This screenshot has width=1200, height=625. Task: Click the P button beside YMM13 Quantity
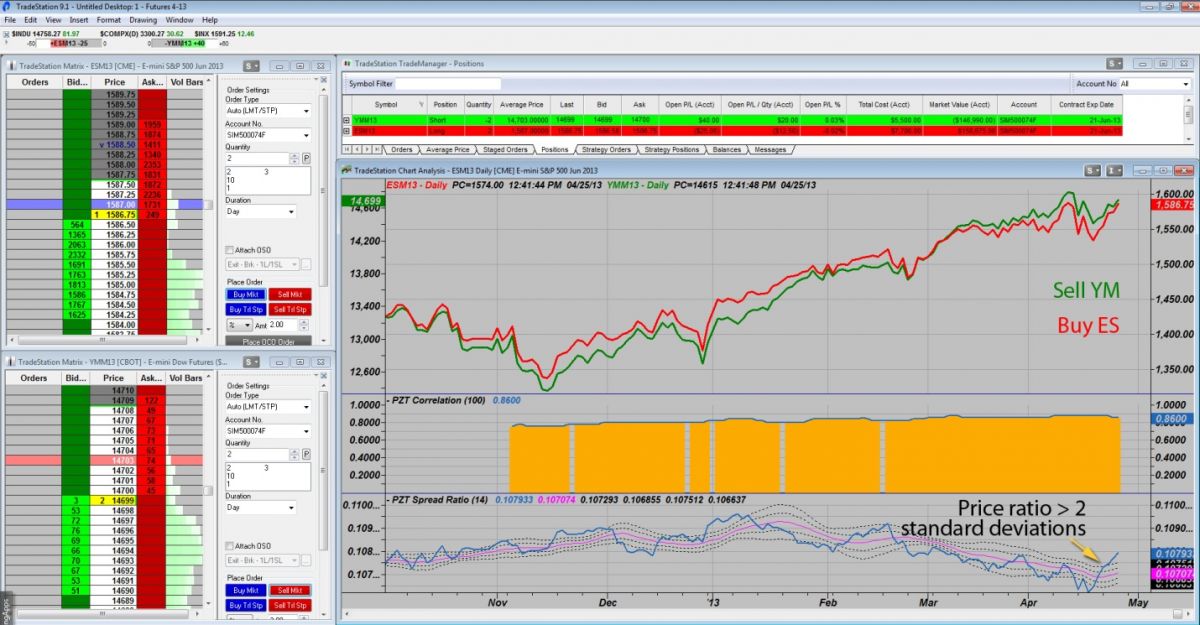(306, 455)
